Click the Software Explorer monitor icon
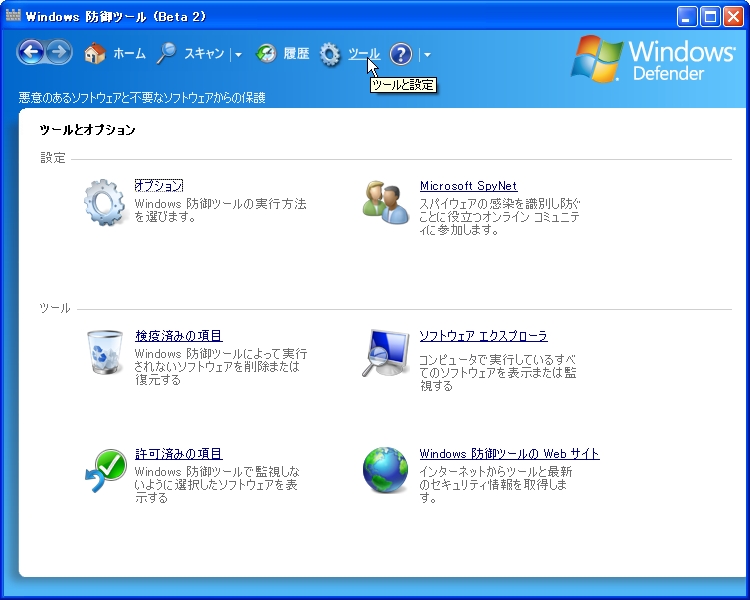Screen dimensions: 750x600 [x=386, y=353]
